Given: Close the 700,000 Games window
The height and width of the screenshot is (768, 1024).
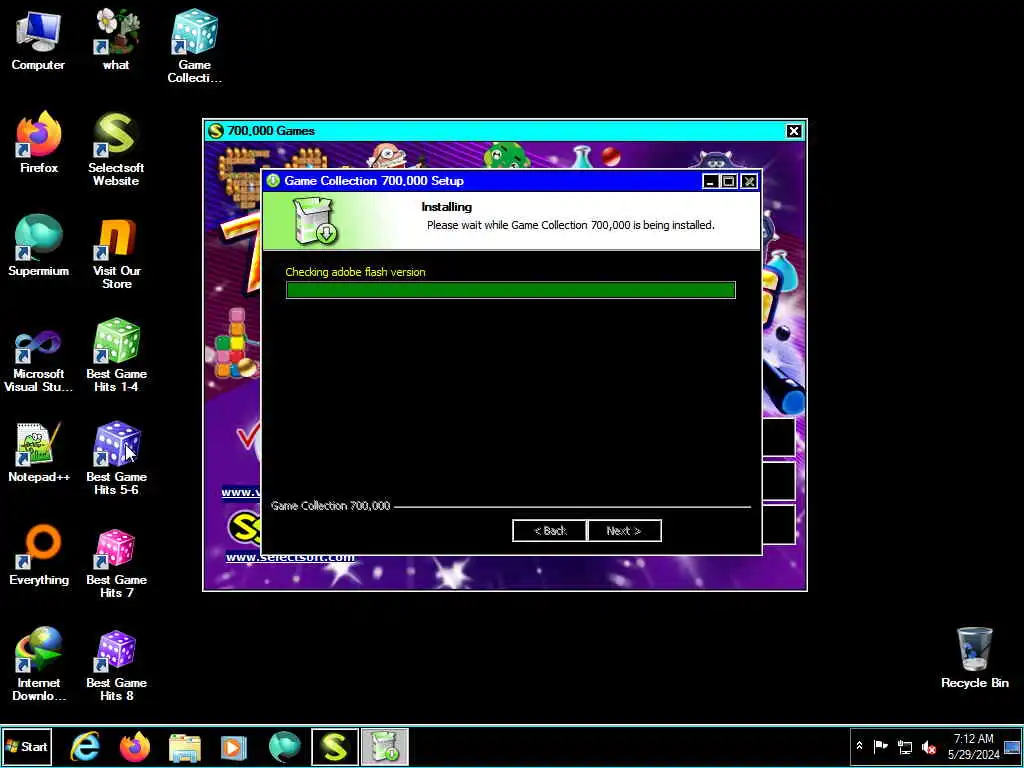Looking at the screenshot, I should point(793,131).
